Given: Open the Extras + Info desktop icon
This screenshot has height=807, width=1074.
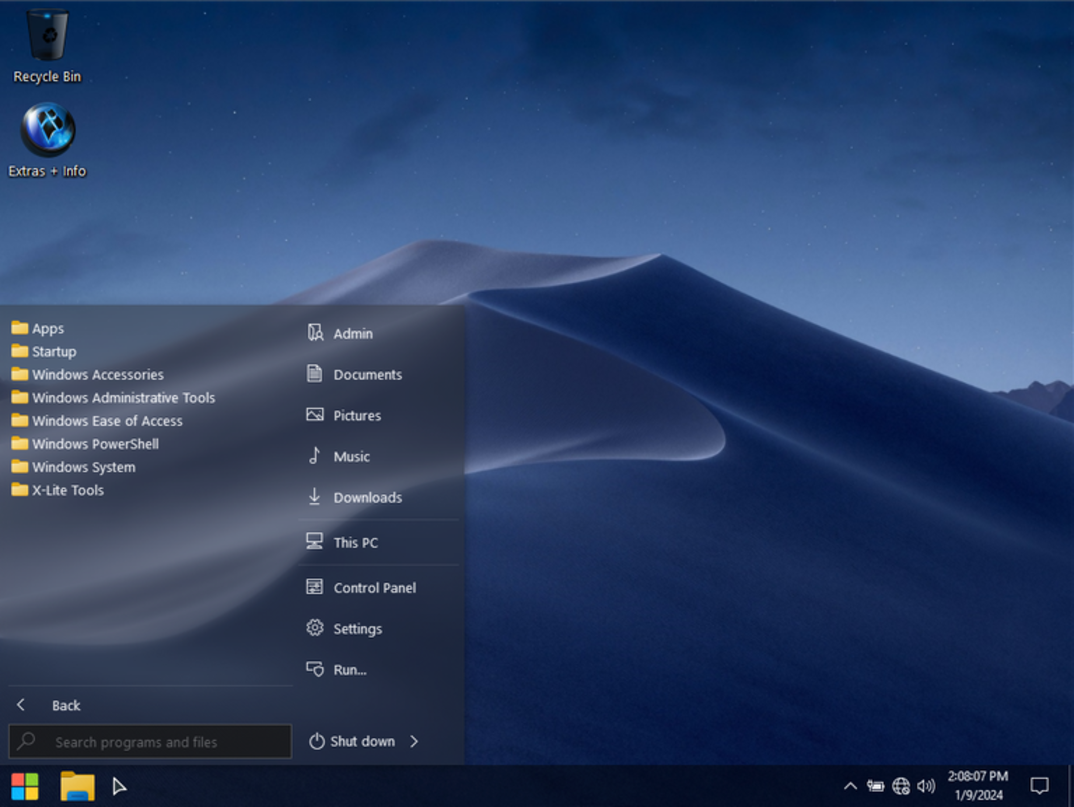Looking at the screenshot, I should point(47,140).
